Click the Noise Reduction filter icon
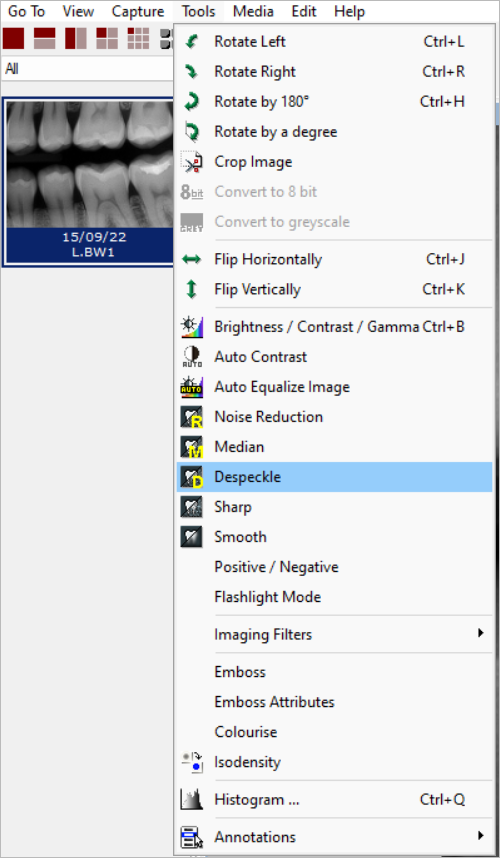Screen dimensions: 500x858 click(x=191, y=417)
